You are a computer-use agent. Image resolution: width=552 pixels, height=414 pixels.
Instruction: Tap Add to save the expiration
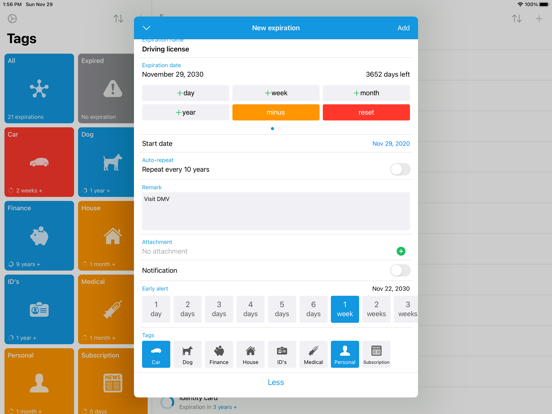coord(403,28)
